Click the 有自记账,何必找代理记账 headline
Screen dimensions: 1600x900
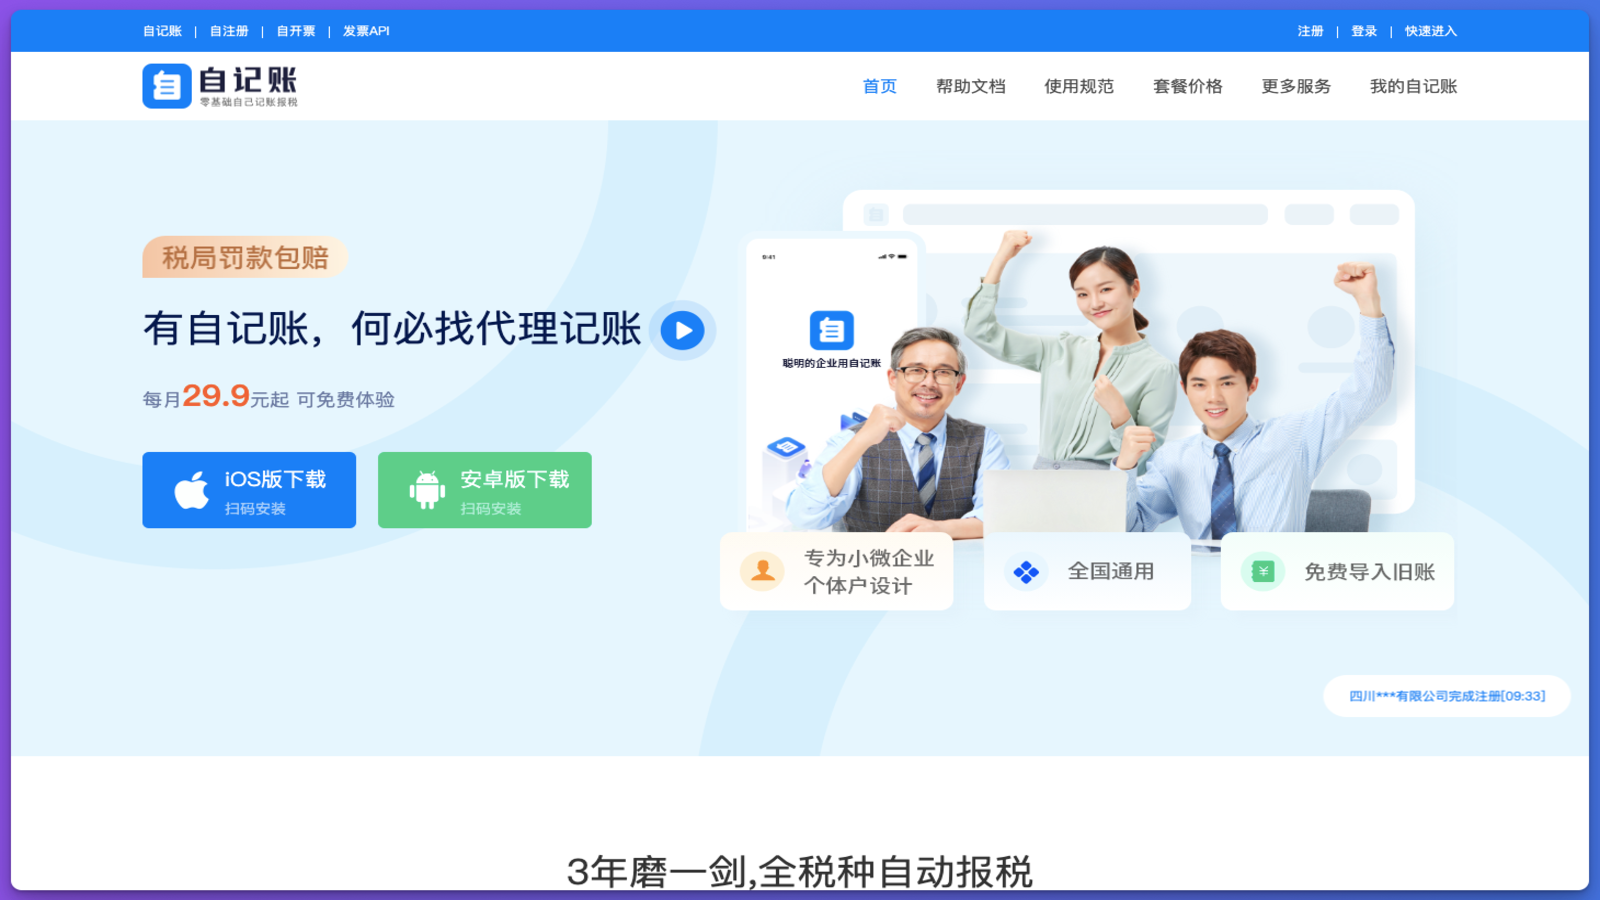pyautogui.click(x=392, y=329)
